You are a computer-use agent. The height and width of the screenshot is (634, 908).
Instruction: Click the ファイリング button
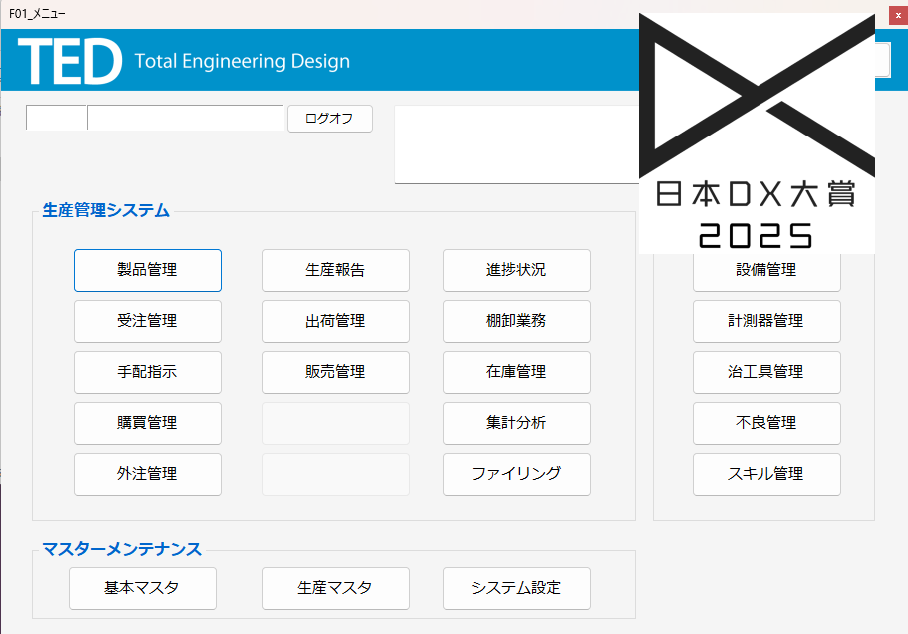click(516, 474)
